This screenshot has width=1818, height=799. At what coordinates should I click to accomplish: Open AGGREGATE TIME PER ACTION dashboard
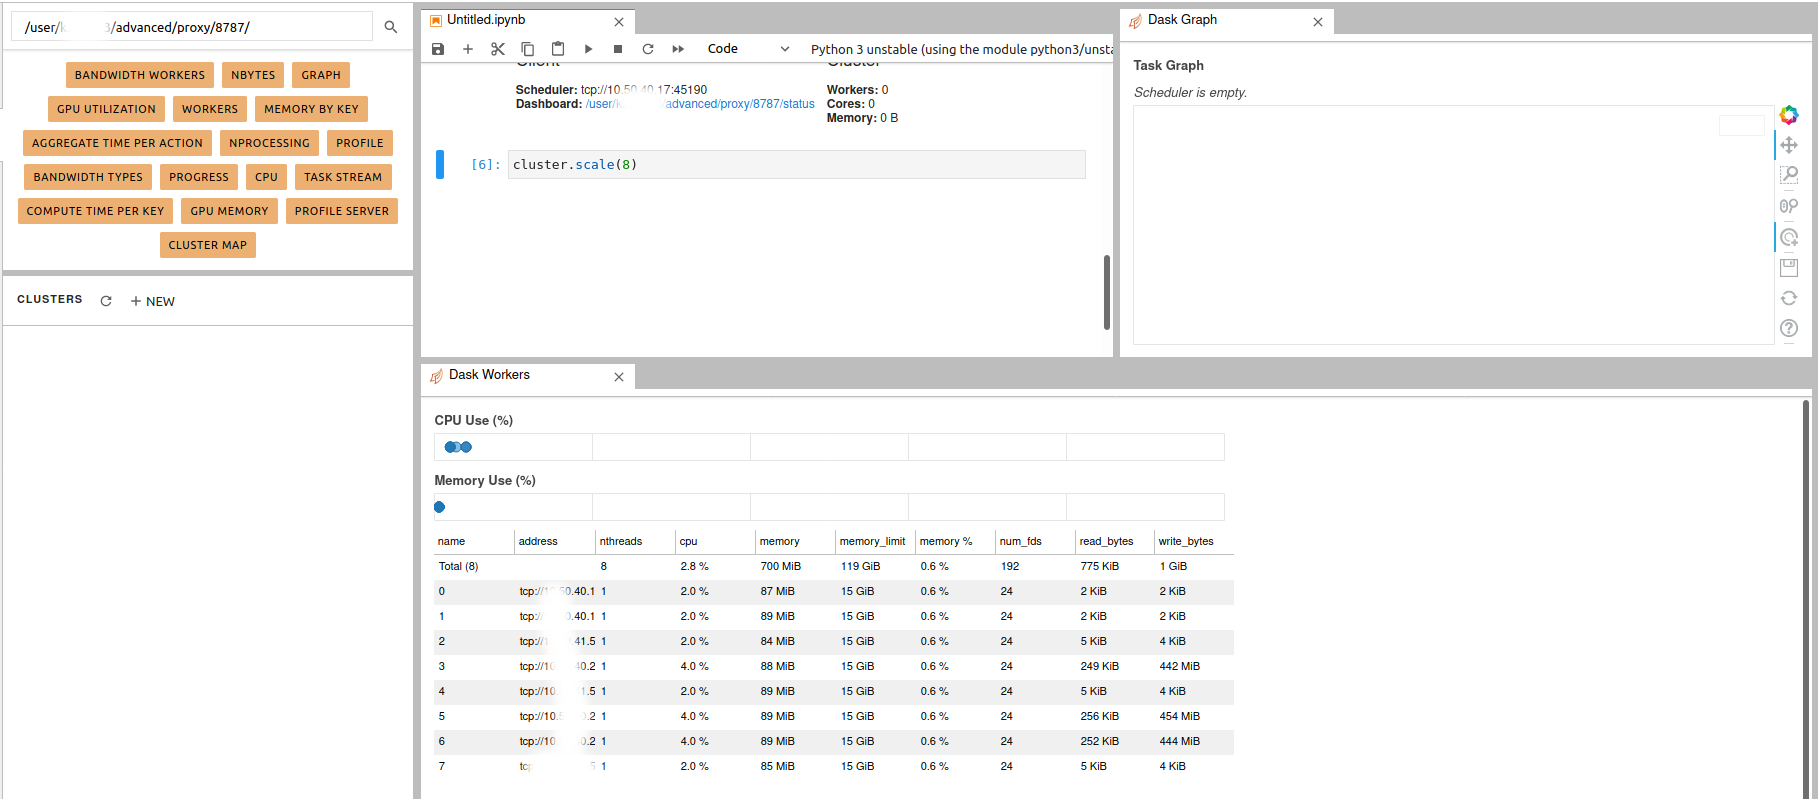[117, 143]
